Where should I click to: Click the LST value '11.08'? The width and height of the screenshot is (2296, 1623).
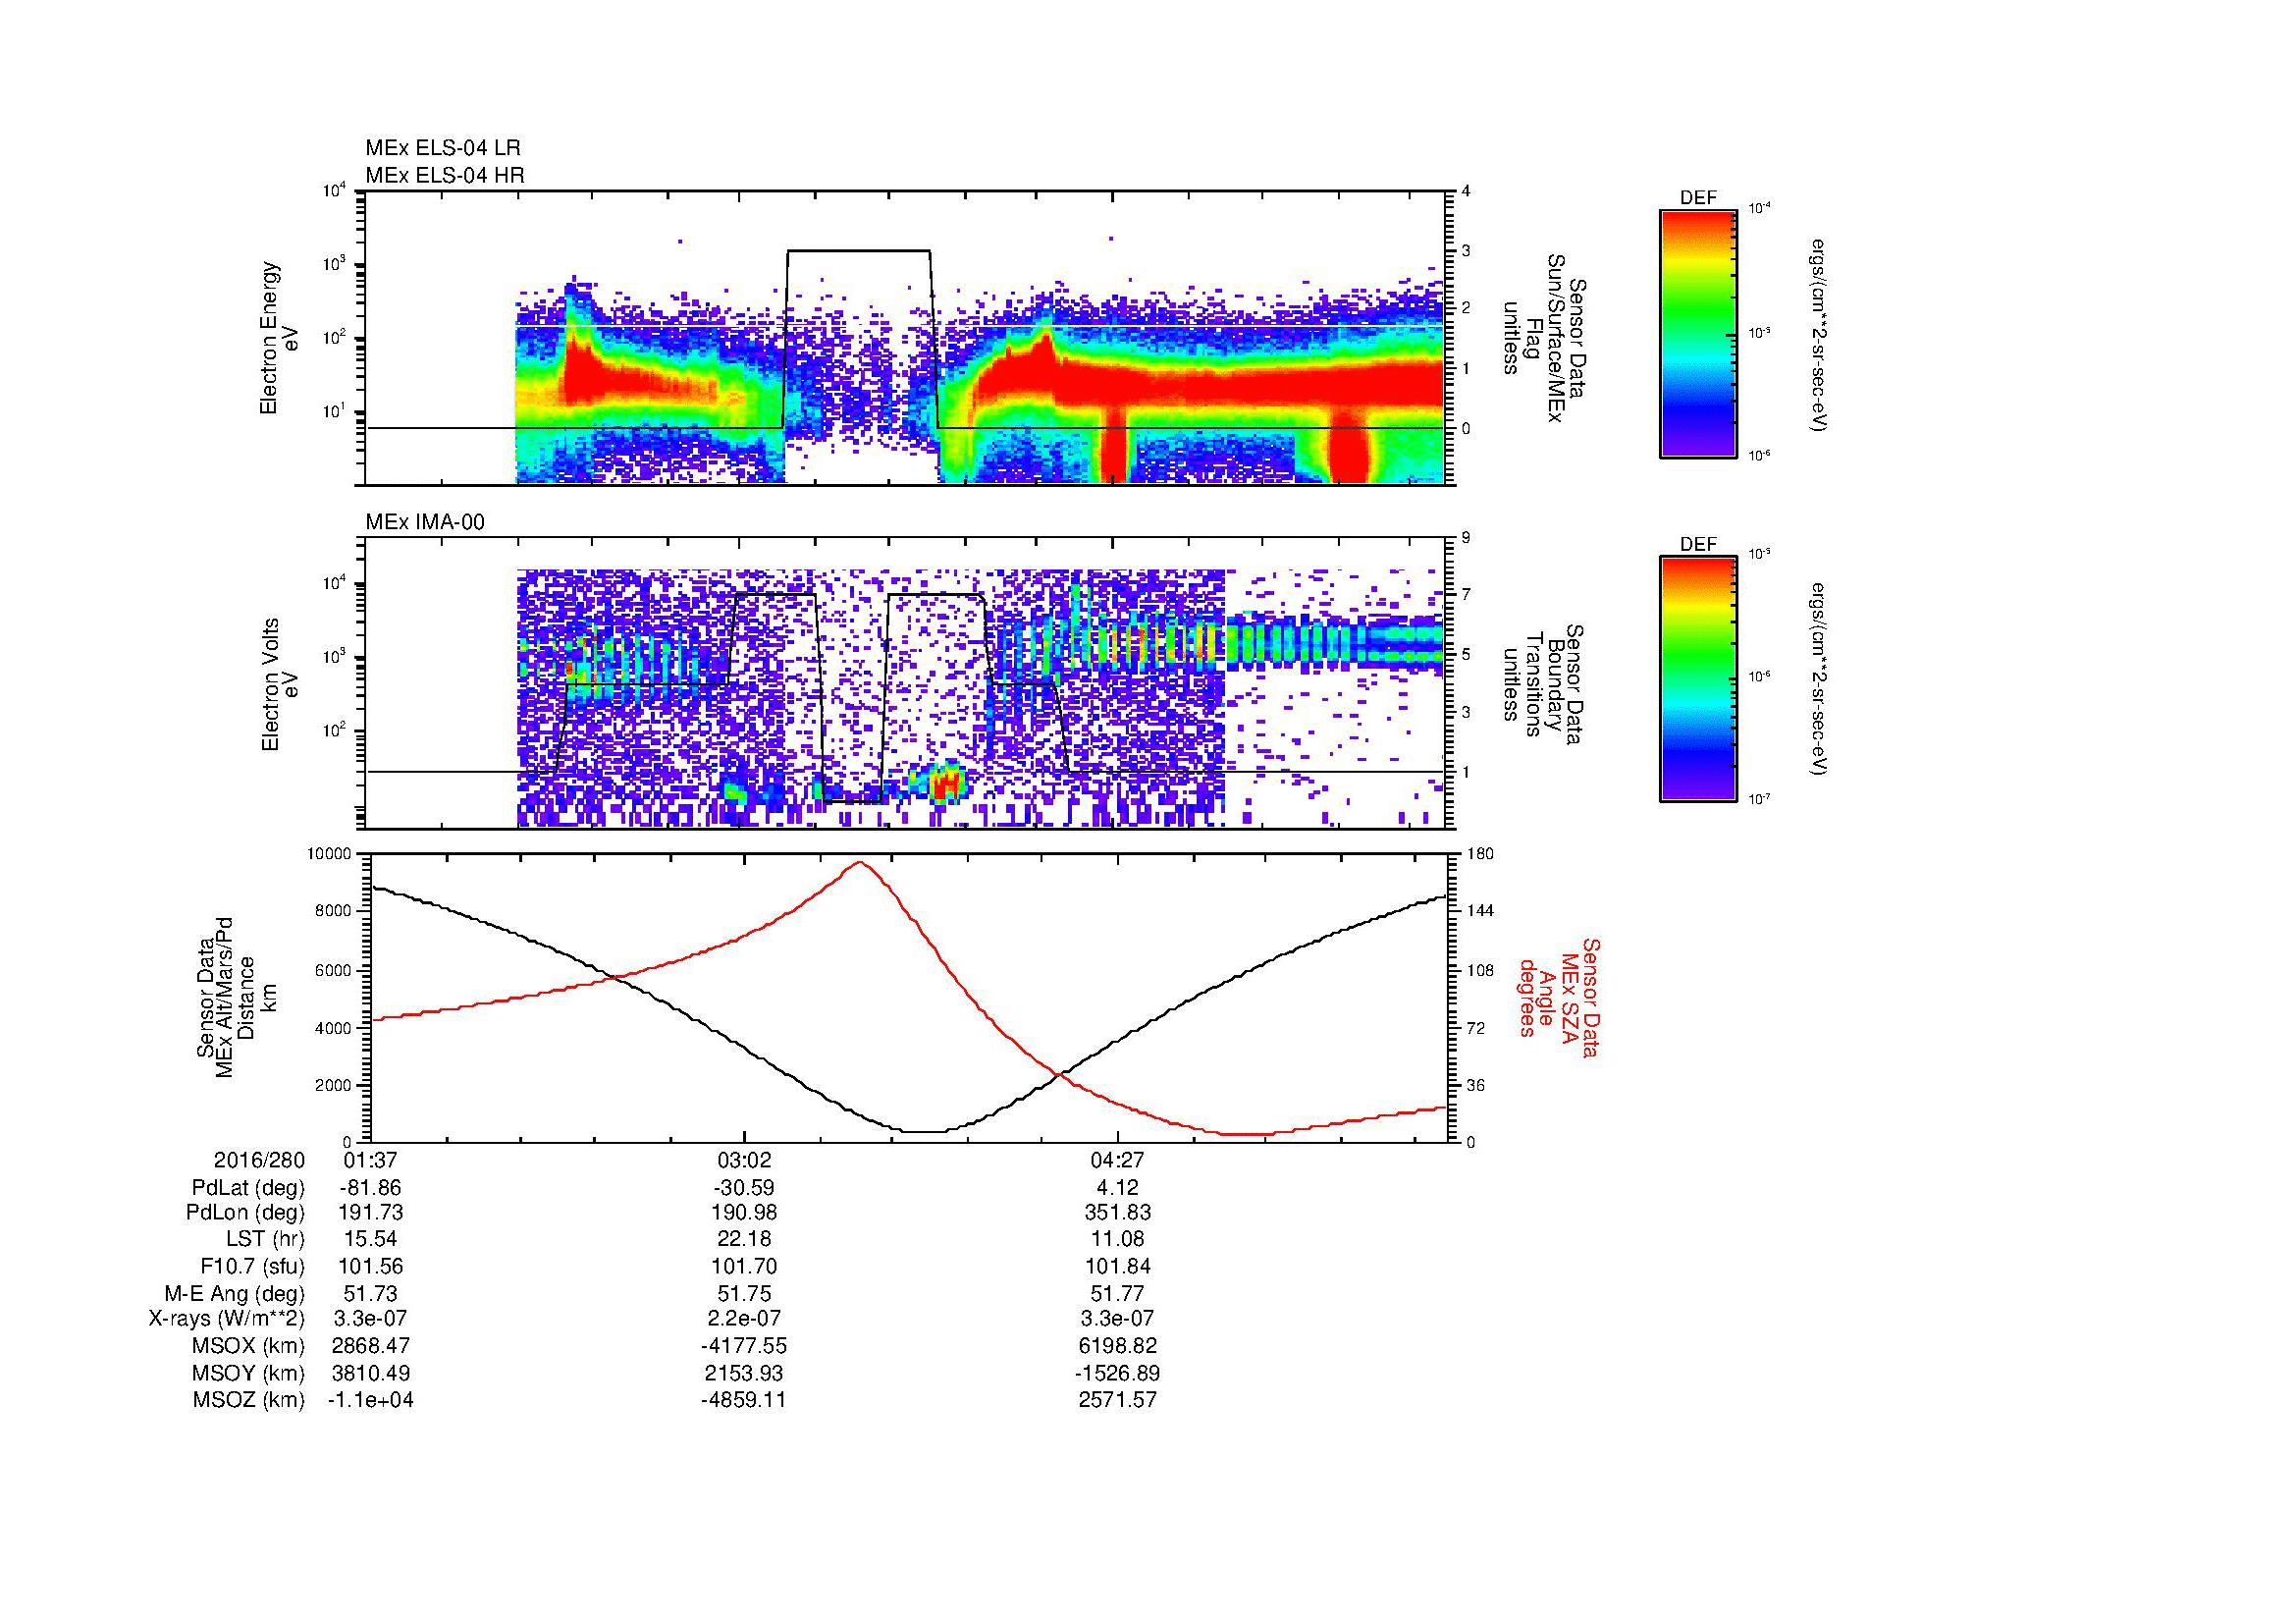coord(1118,1239)
